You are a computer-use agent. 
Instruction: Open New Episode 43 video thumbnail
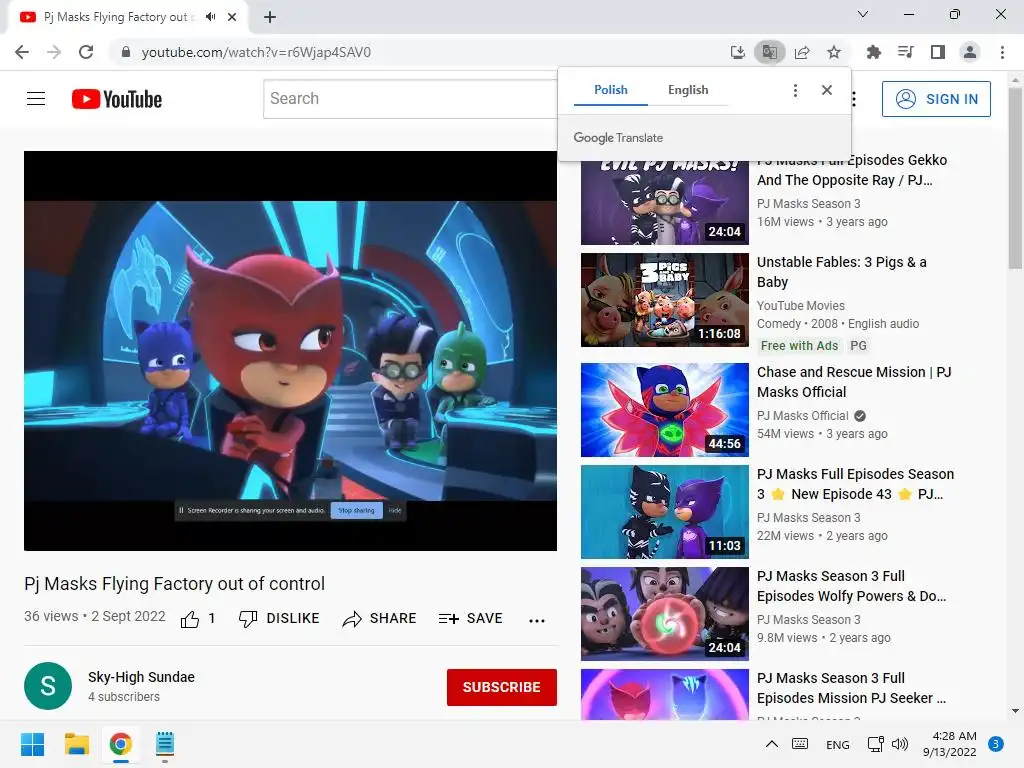click(x=665, y=511)
